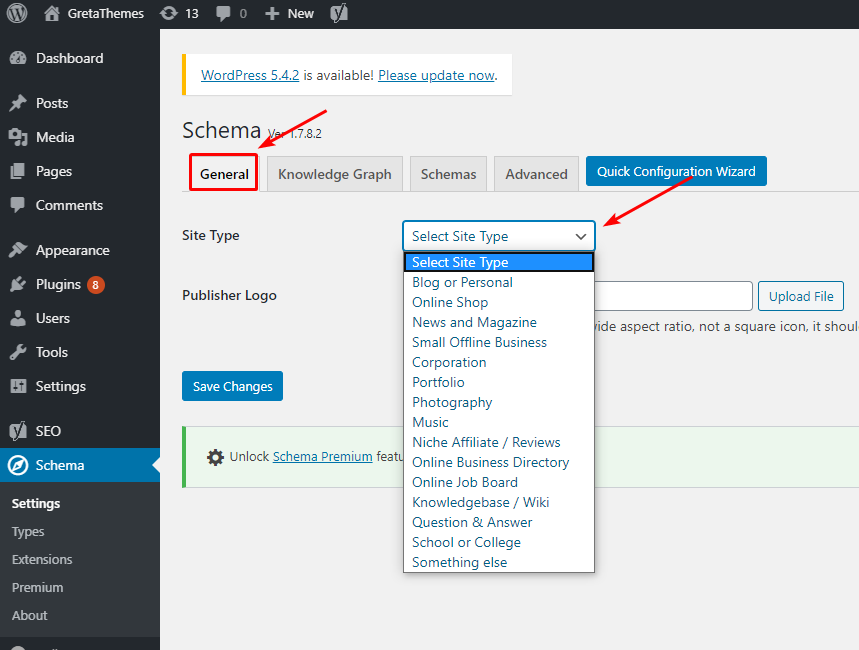This screenshot has height=650, width=859.
Task: Click the Yoast SEO icon in admin bar
Action: (340, 14)
